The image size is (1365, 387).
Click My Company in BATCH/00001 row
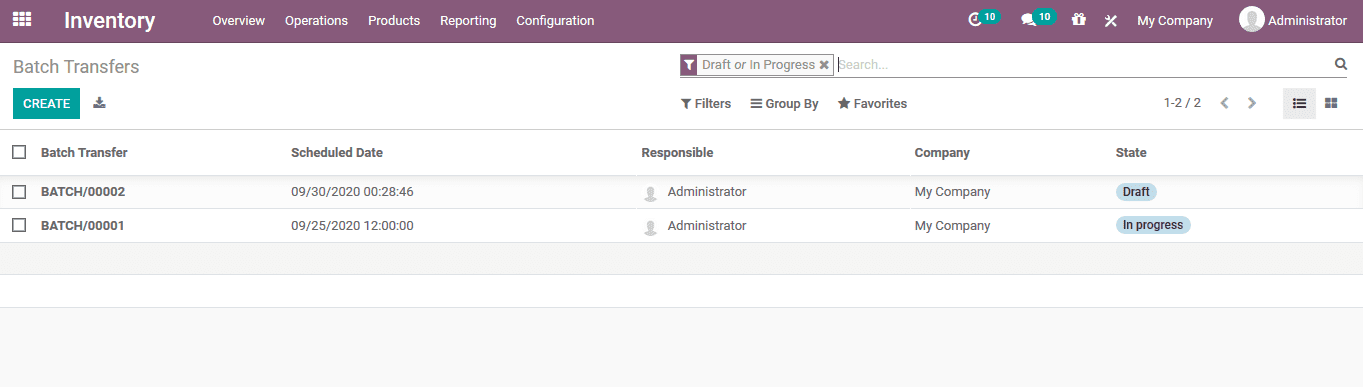[x=952, y=226]
